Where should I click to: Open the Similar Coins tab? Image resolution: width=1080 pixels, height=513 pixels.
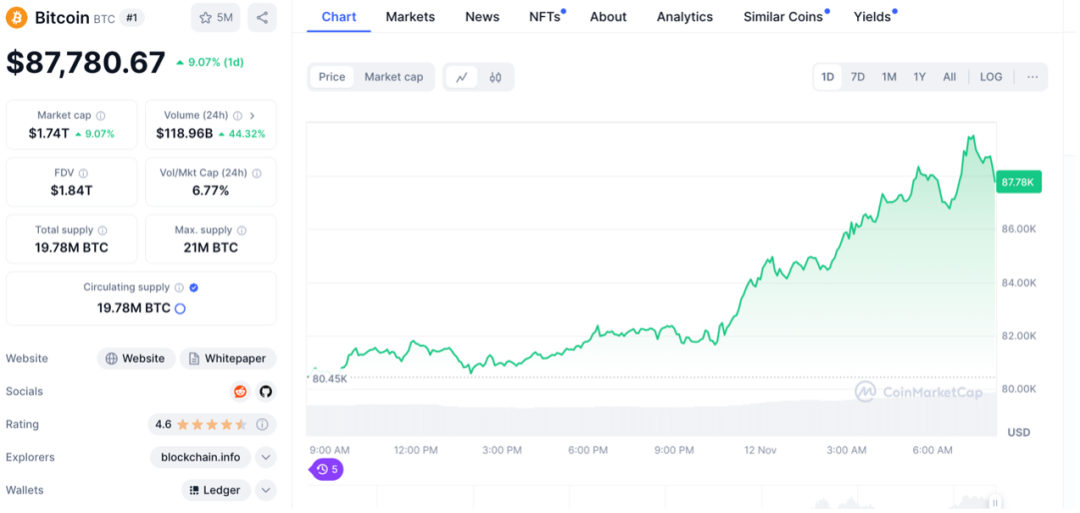(x=785, y=17)
